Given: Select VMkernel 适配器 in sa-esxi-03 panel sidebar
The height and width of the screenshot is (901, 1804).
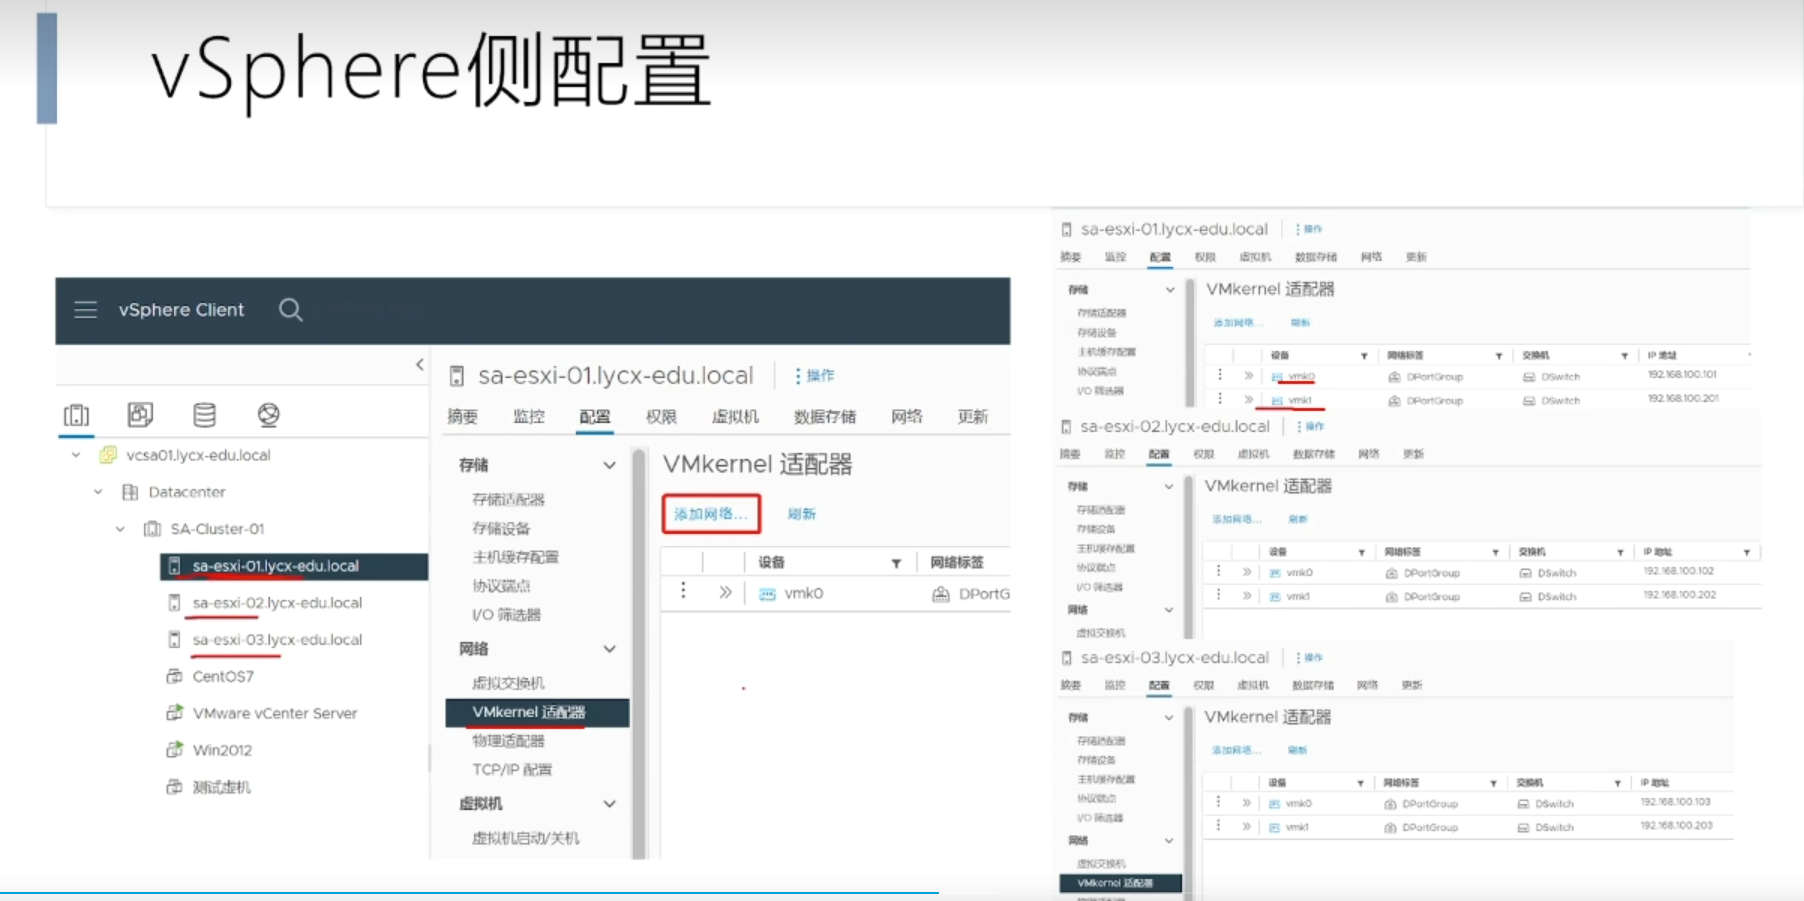Looking at the screenshot, I should pyautogui.click(x=1120, y=883).
